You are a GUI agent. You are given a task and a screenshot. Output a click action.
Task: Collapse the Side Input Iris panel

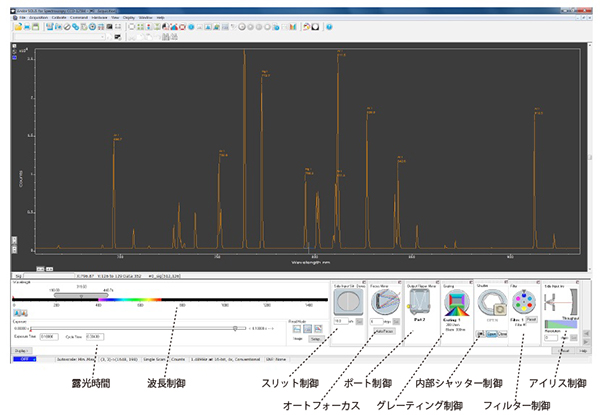click(x=577, y=283)
